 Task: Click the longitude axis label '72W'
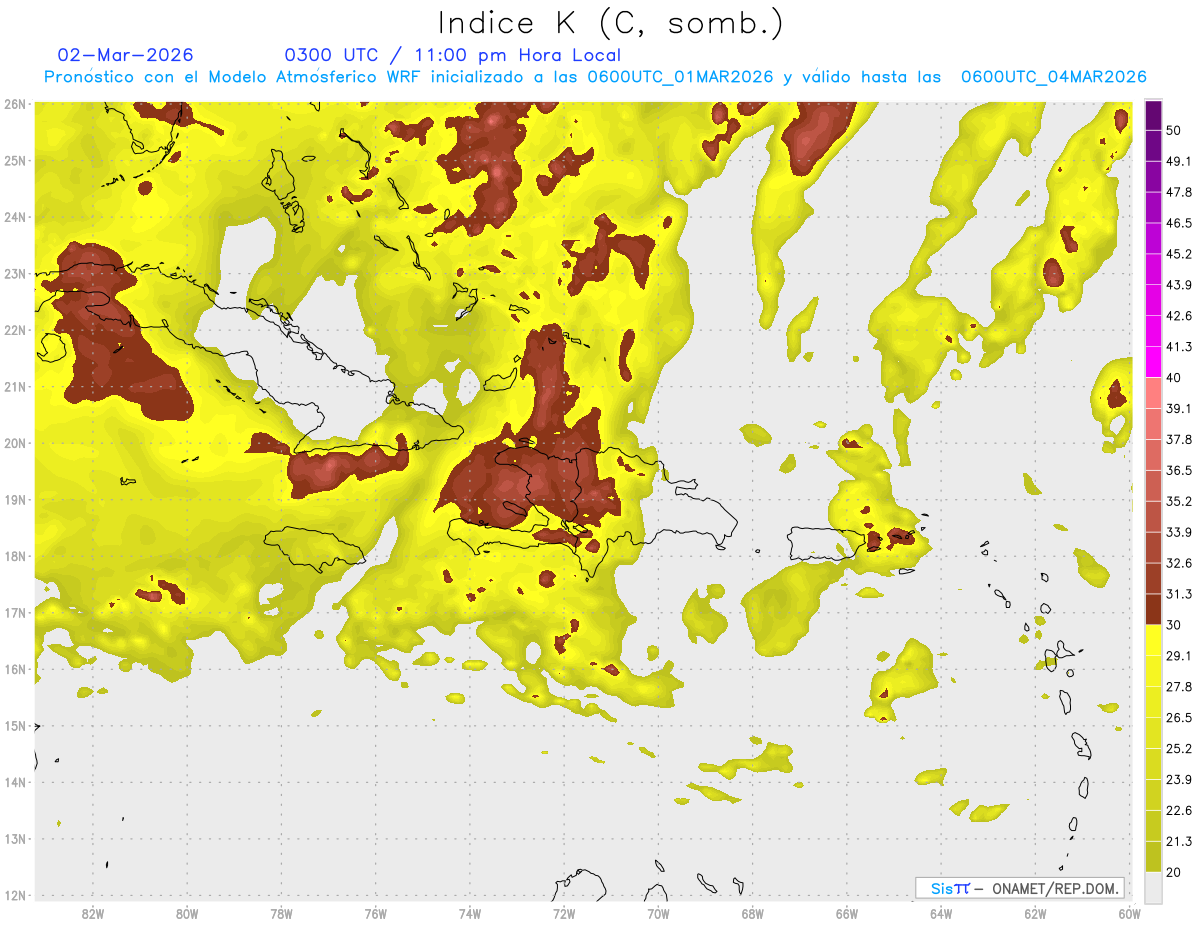click(x=564, y=913)
